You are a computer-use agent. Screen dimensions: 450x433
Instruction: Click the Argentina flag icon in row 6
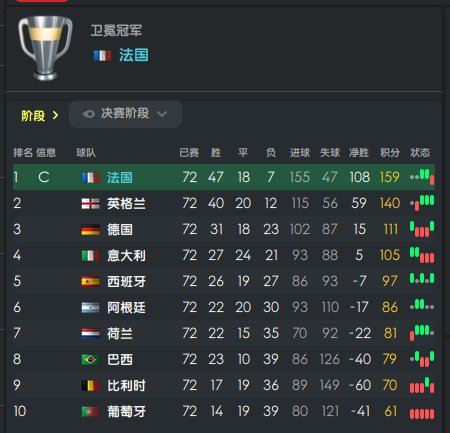(91, 307)
